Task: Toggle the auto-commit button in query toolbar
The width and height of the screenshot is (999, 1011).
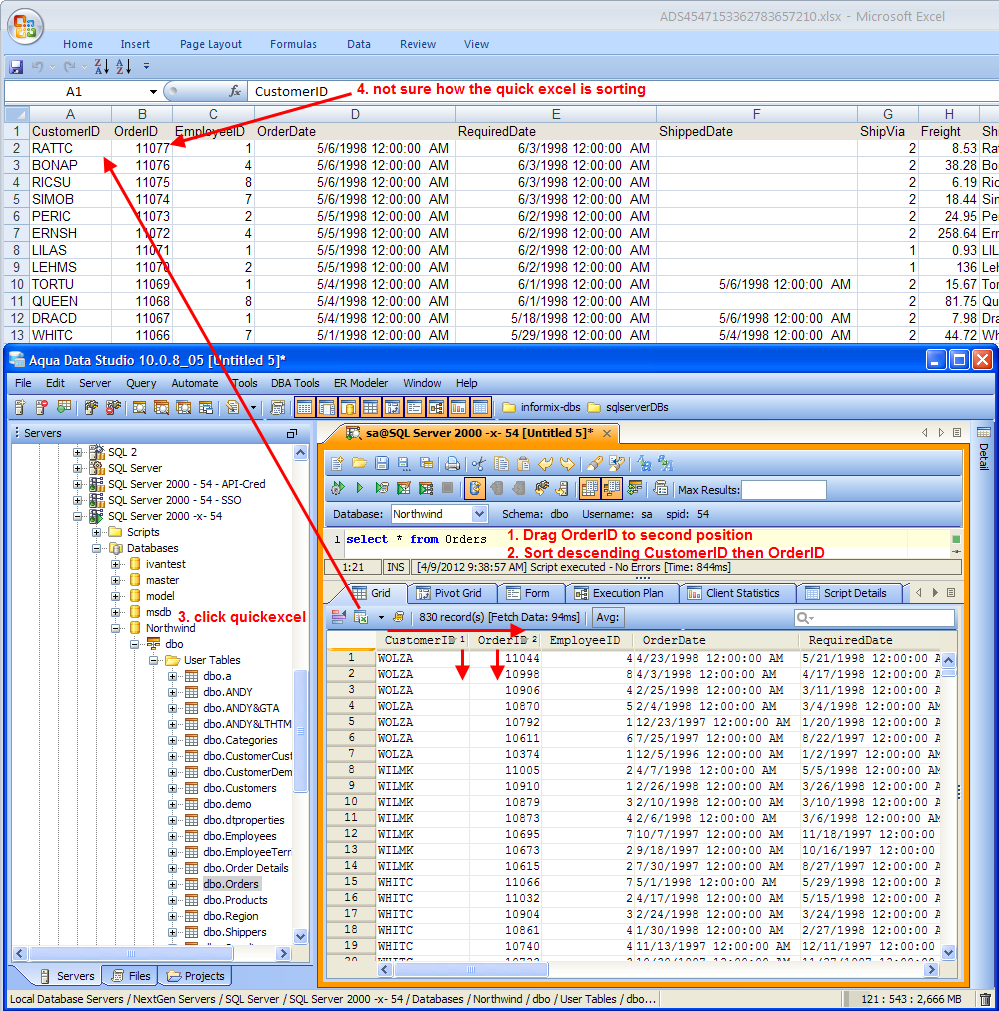Action: pyautogui.click(x=475, y=489)
